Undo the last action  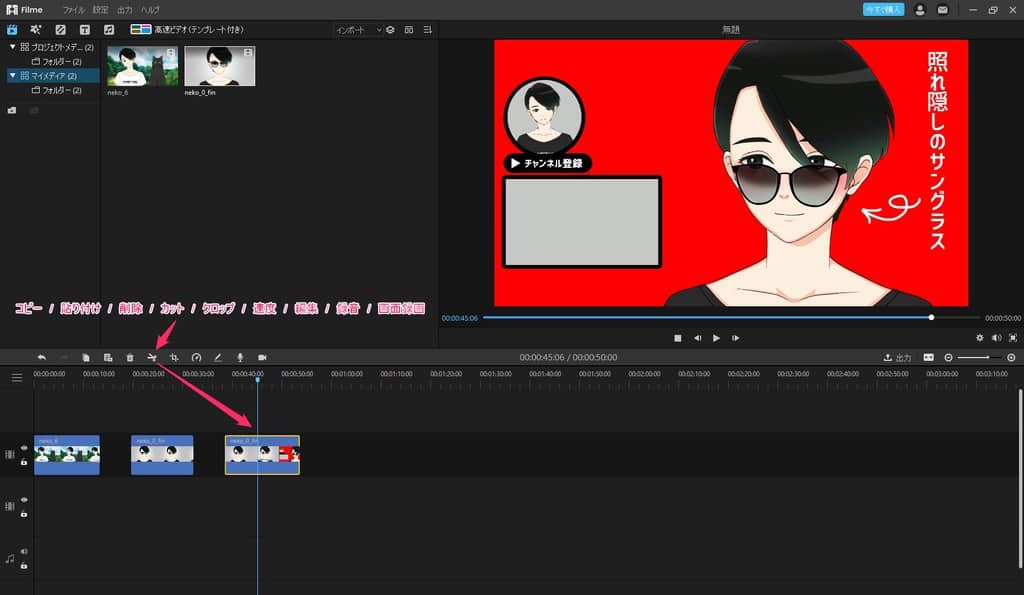pos(42,357)
